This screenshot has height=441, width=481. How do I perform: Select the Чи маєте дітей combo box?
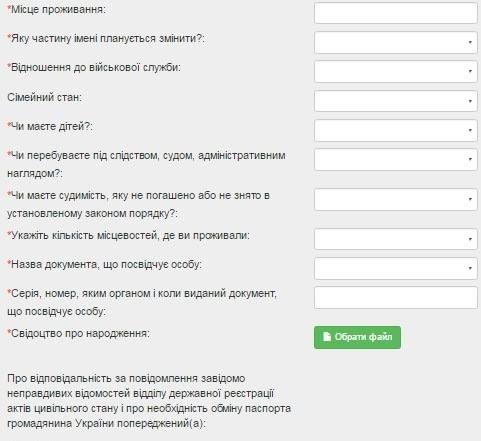click(396, 130)
